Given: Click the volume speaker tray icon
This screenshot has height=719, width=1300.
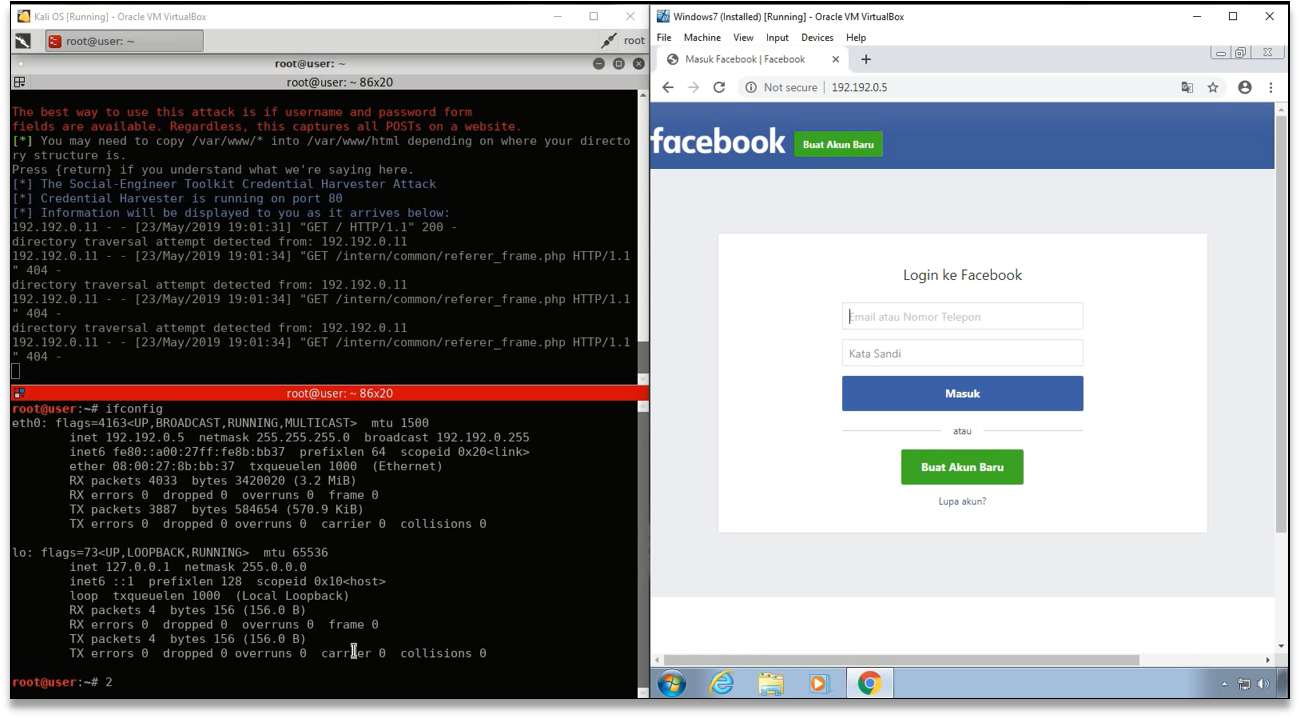Looking at the screenshot, I should tap(1263, 685).
